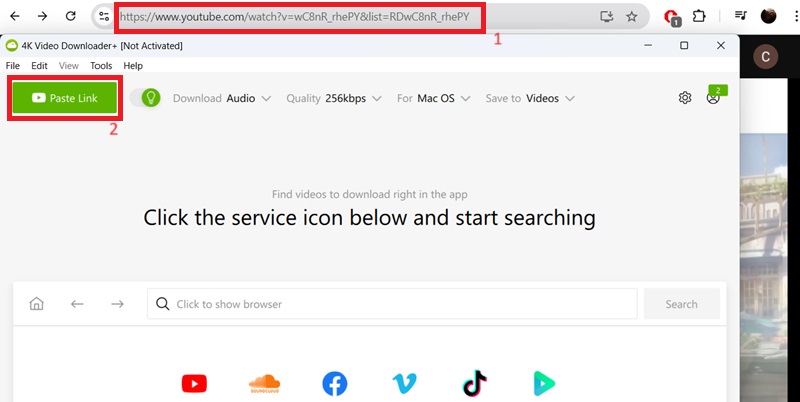Open the SoundCloud service icon
This screenshot has width=800, height=402.
tap(264, 384)
